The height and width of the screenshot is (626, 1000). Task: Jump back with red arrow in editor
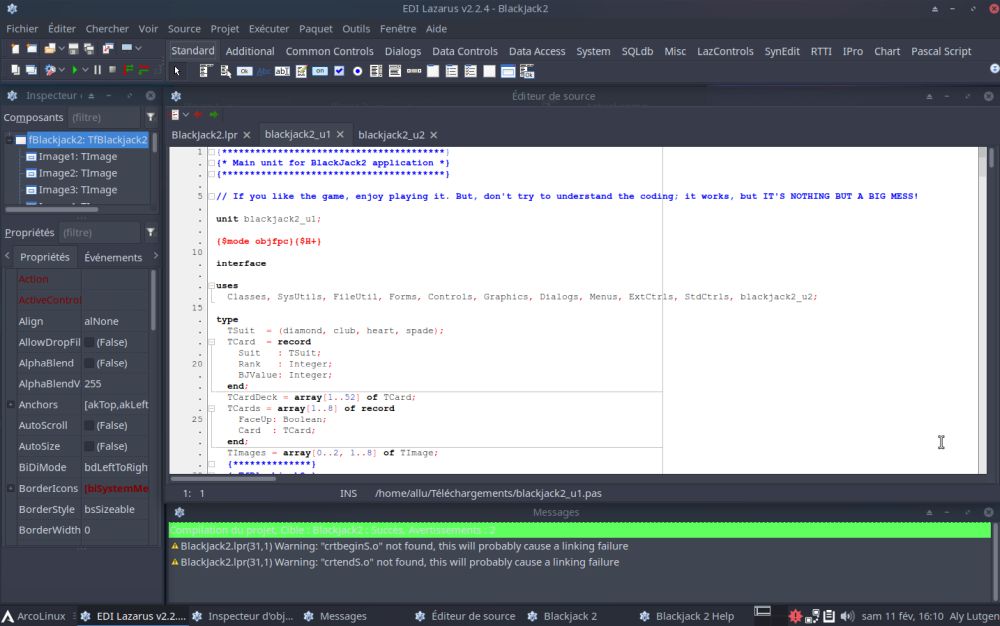pos(198,115)
